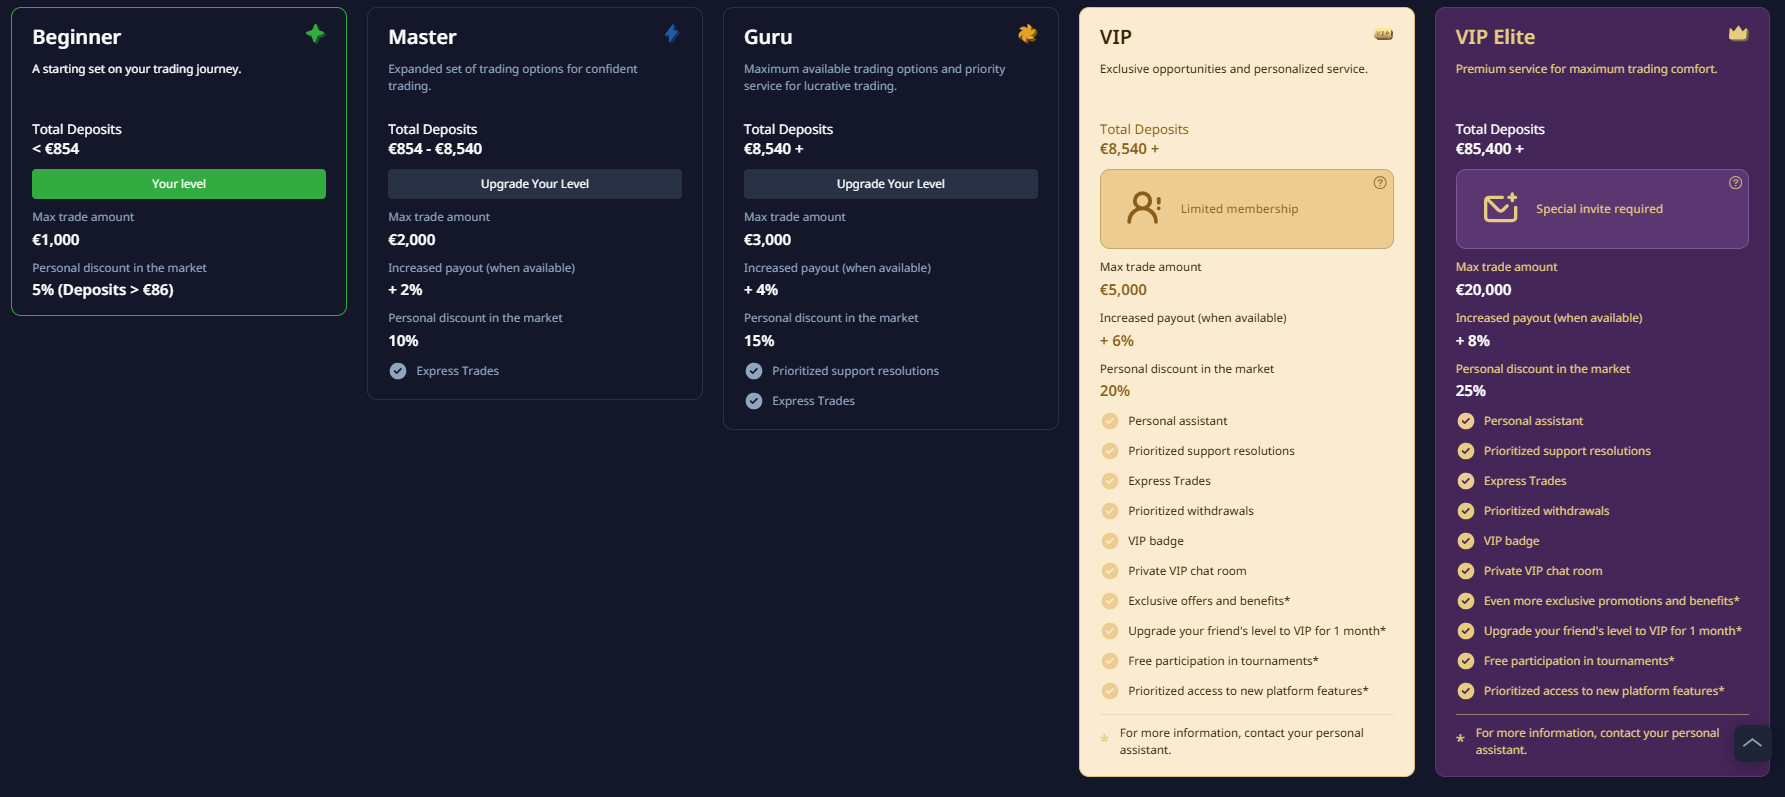Image resolution: width=1785 pixels, height=797 pixels.
Task: Click check icon beside Guru's Prioritized support resolutions
Action: tap(754, 371)
